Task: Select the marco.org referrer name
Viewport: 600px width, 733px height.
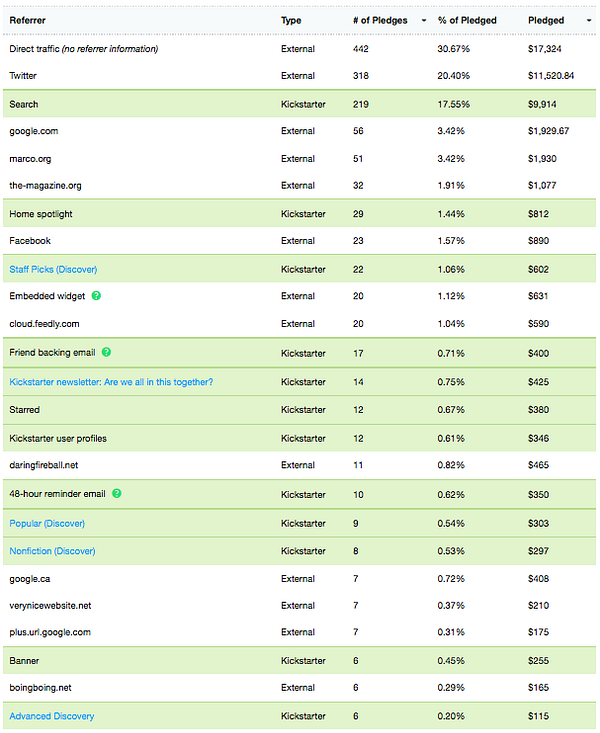Action: [x=30, y=159]
